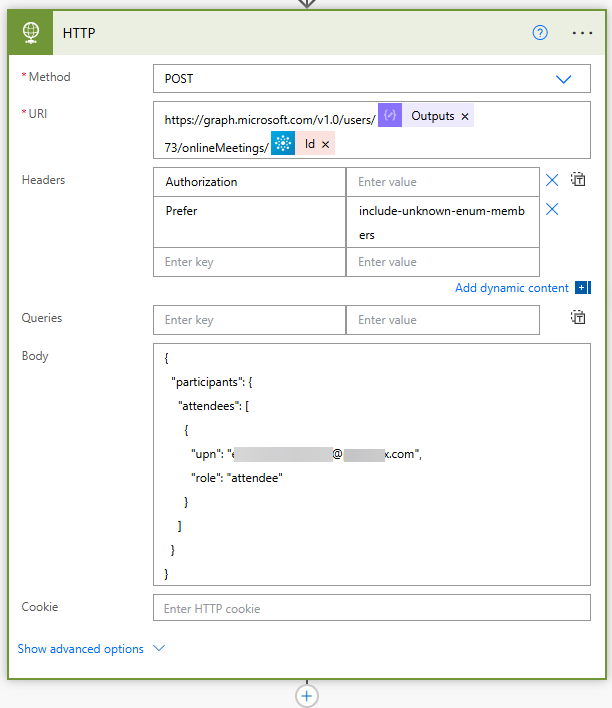612x708 pixels.
Task: Open the HTTP action ellipsis menu
Action: pyautogui.click(x=582, y=33)
